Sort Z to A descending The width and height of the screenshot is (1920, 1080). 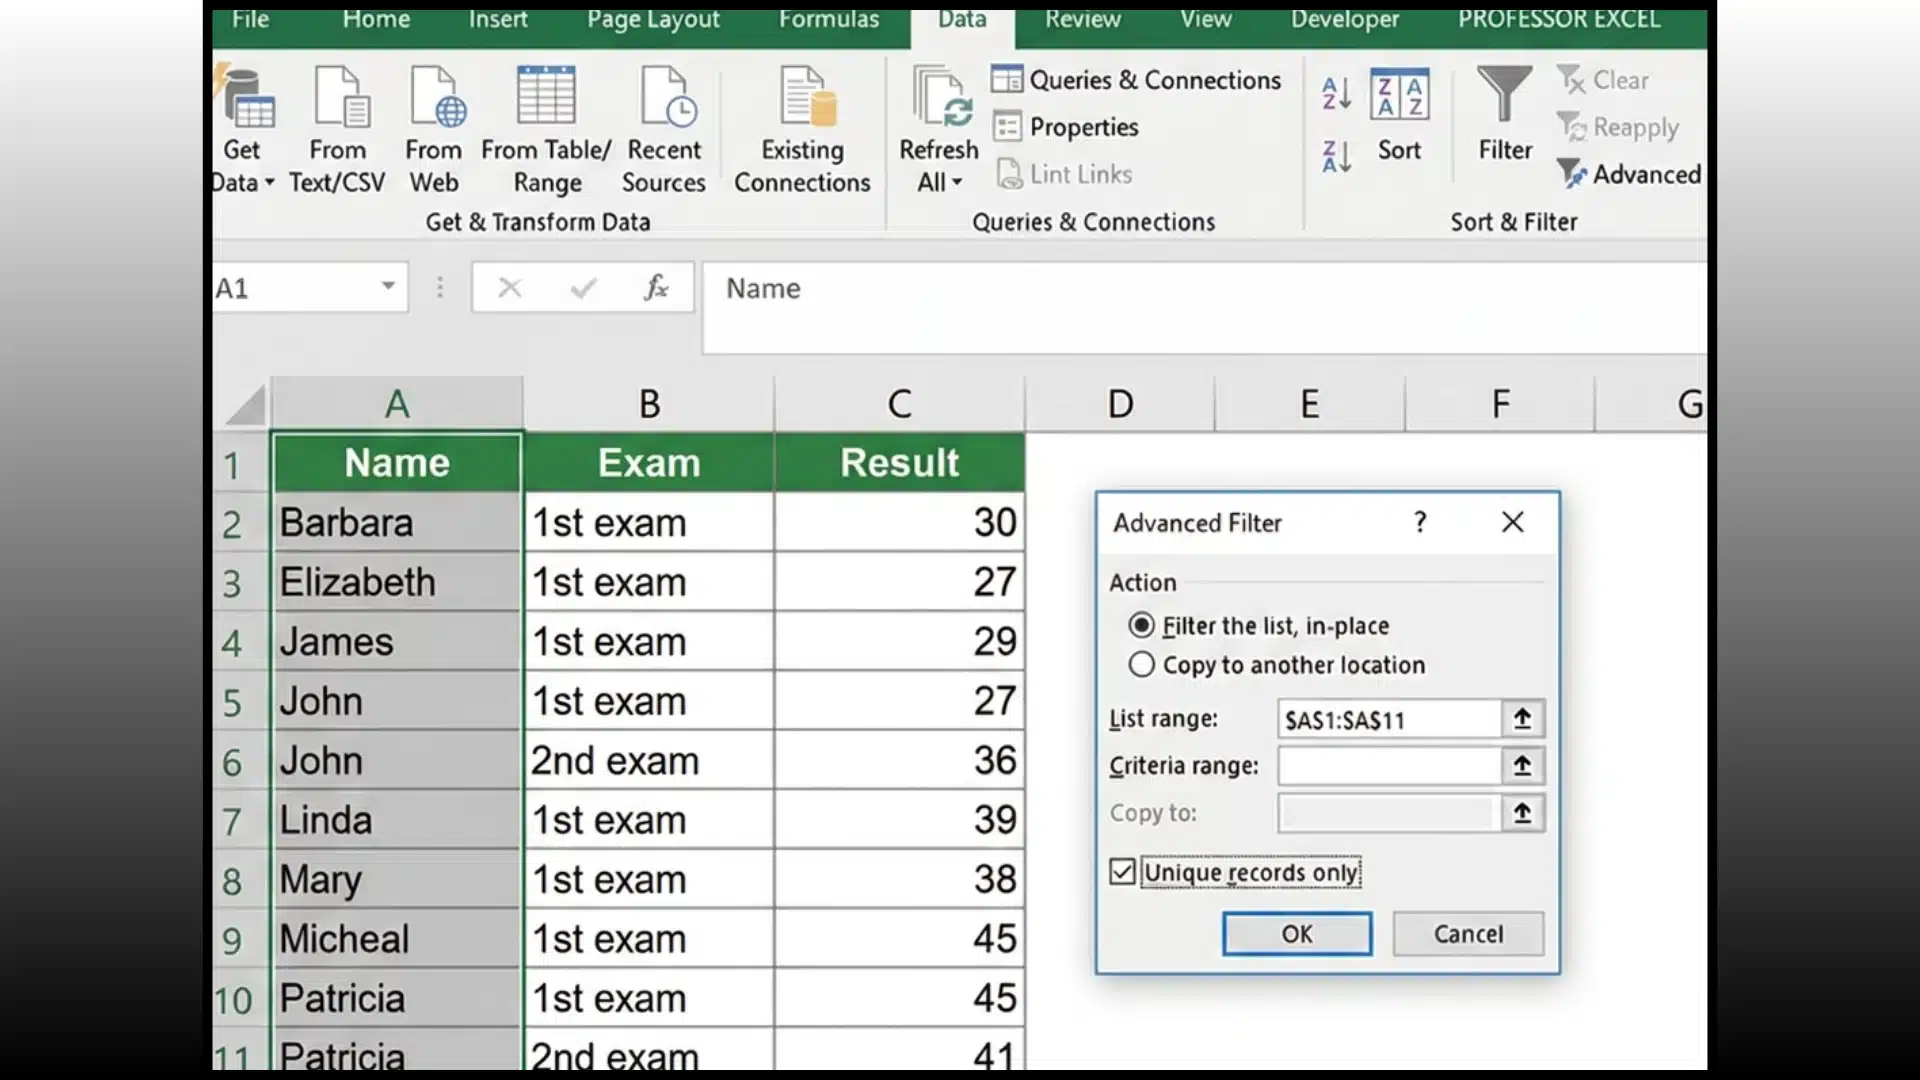(x=1337, y=157)
